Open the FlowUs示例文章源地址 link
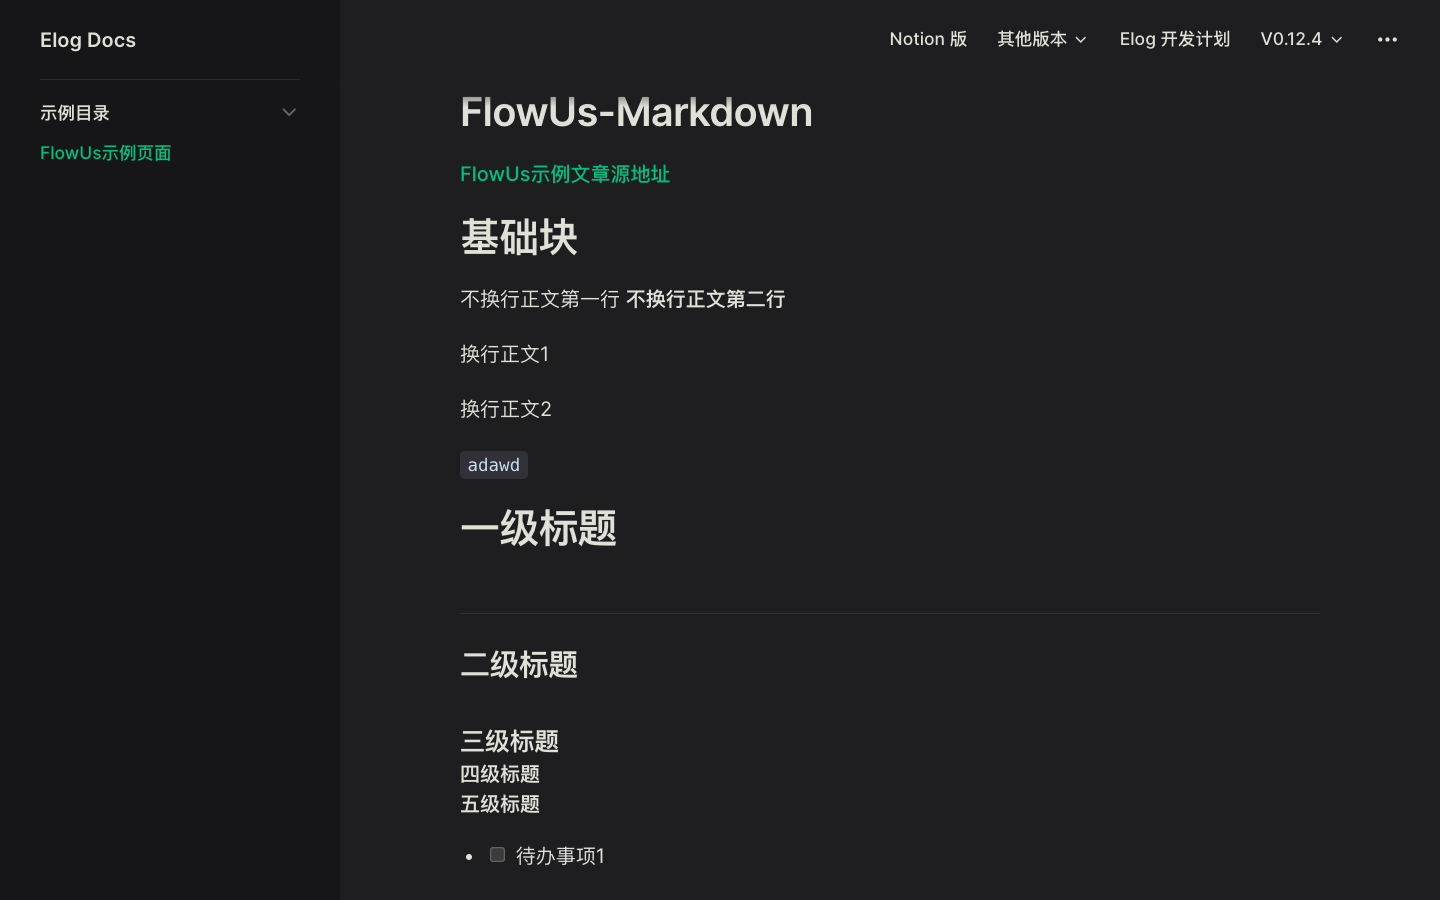Image resolution: width=1440 pixels, height=900 pixels. pos(564,173)
